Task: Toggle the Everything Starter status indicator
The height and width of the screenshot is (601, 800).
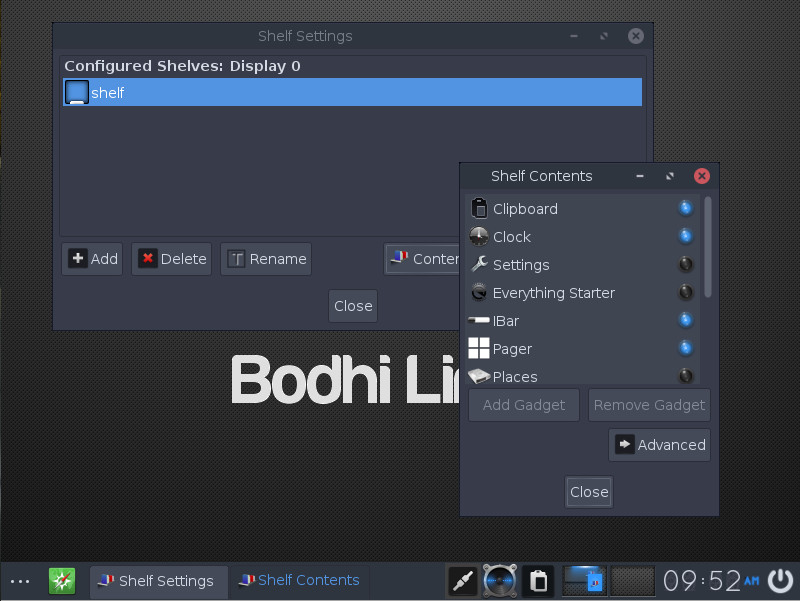Action: 686,292
